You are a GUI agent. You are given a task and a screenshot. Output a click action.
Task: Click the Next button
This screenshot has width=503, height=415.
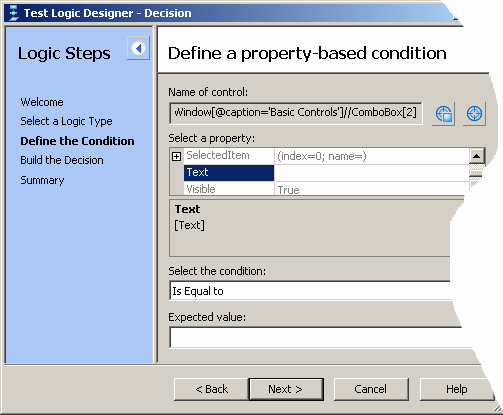[x=286, y=389]
